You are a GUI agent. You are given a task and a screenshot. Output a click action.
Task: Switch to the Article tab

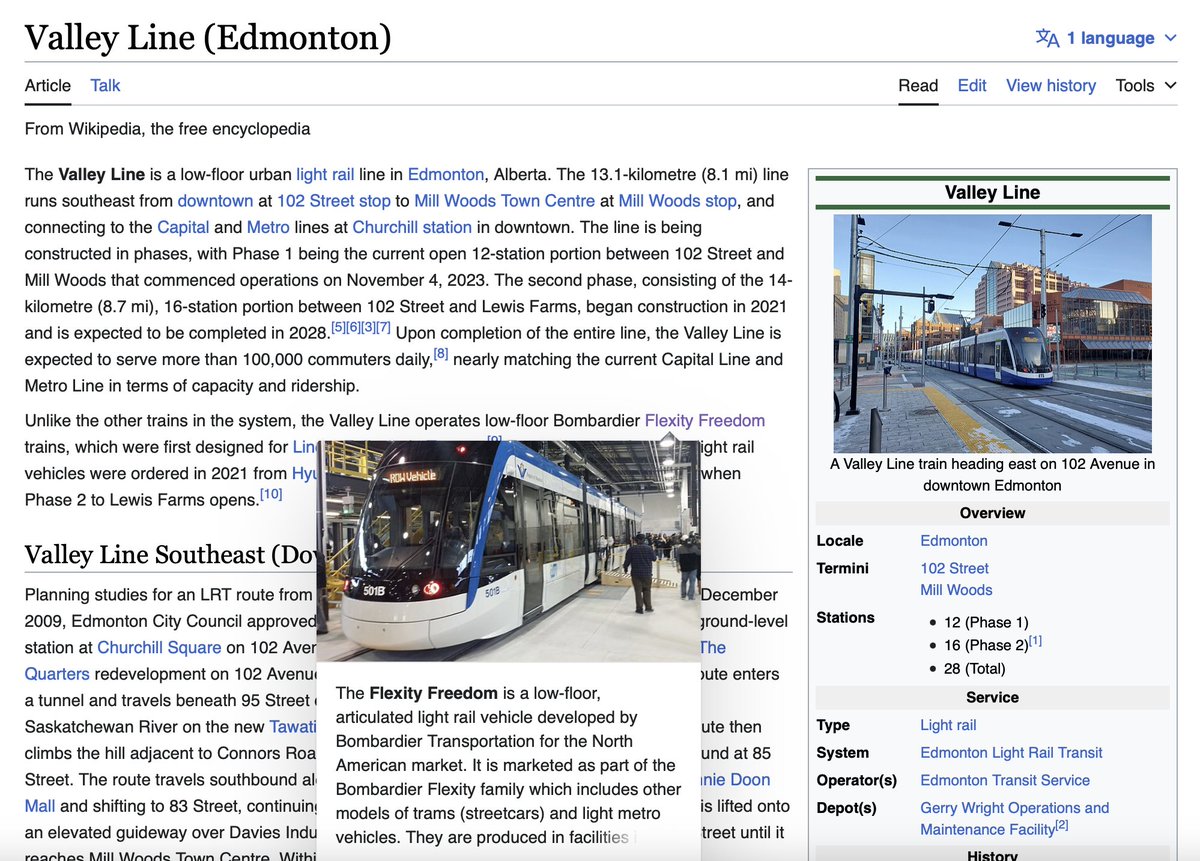[48, 86]
